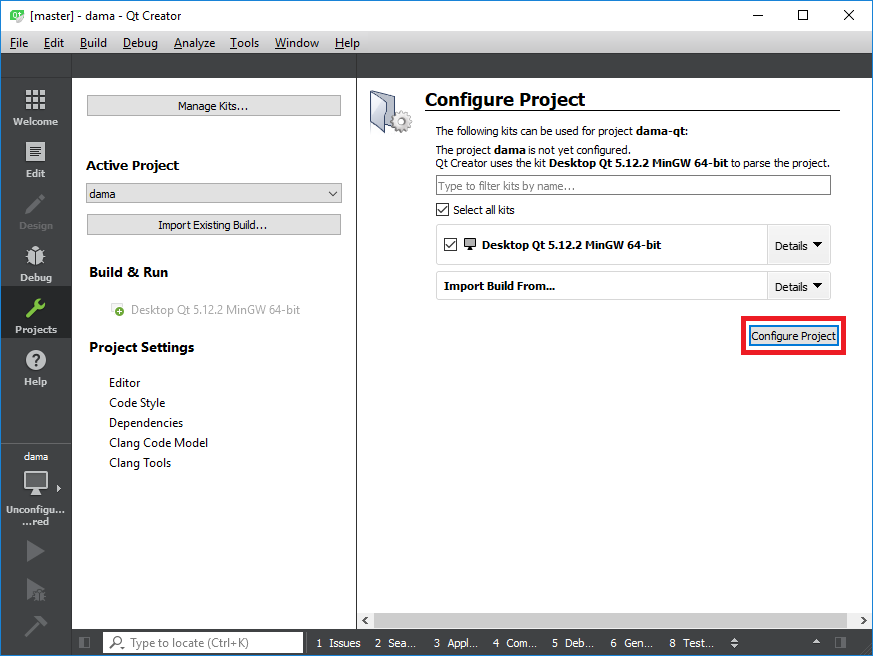873x656 pixels.
Task: Open the Window menu
Action: 297,43
